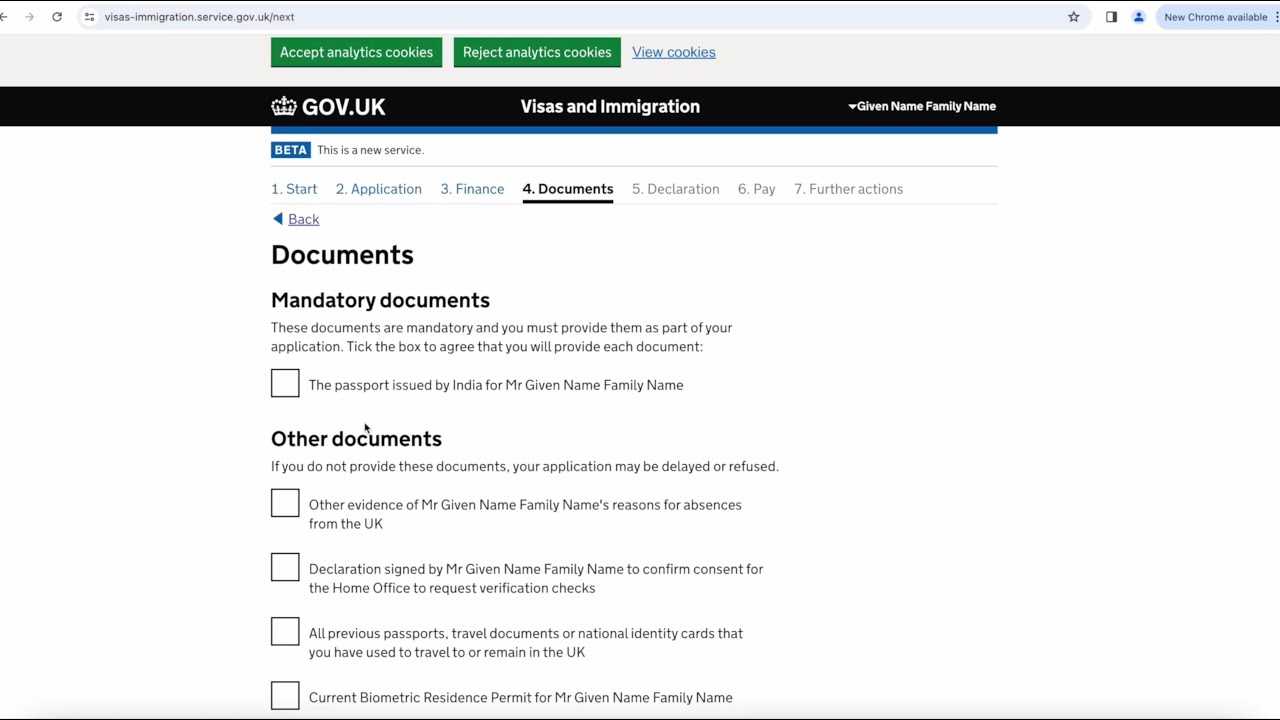The width and height of the screenshot is (1280, 720).
Task: Expand the Given Name Family Name account dropdown
Action: tap(922, 106)
